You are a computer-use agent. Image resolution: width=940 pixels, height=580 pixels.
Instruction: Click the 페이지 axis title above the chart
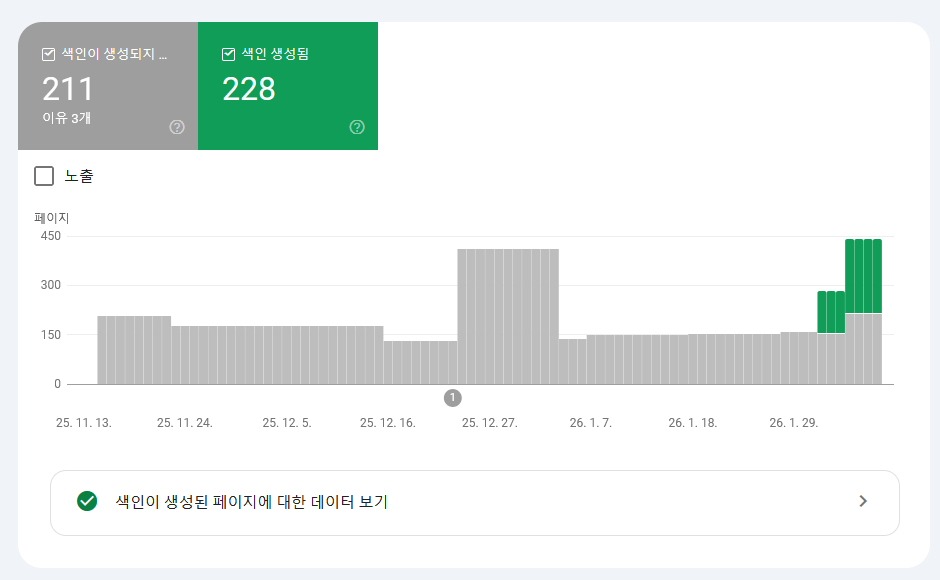pos(51,217)
